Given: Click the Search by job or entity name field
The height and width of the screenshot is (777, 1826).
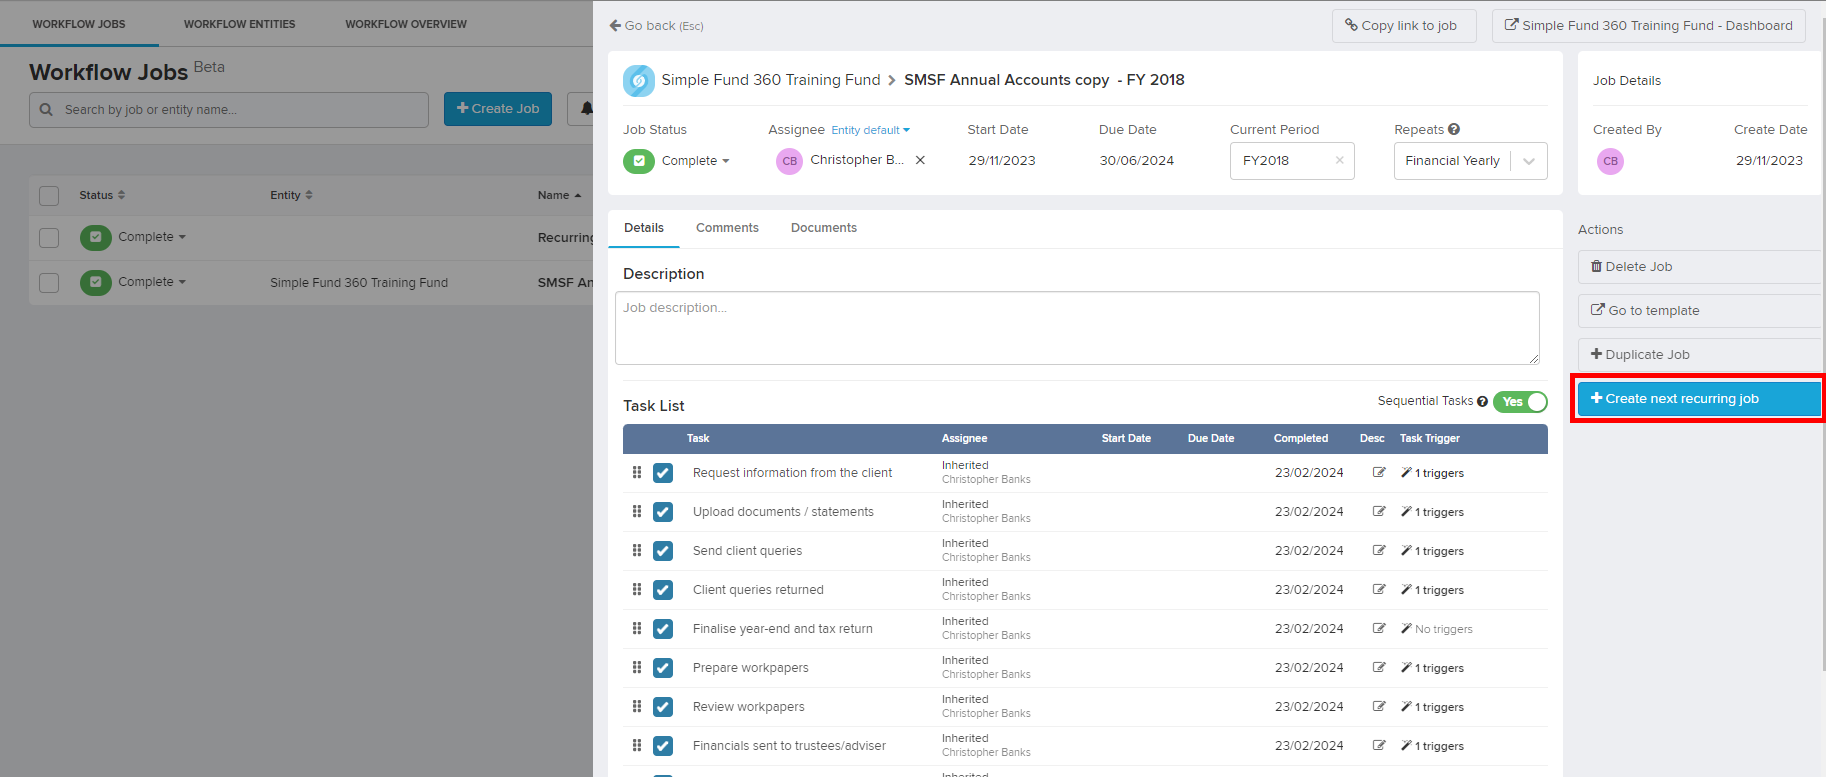Looking at the screenshot, I should 229,110.
